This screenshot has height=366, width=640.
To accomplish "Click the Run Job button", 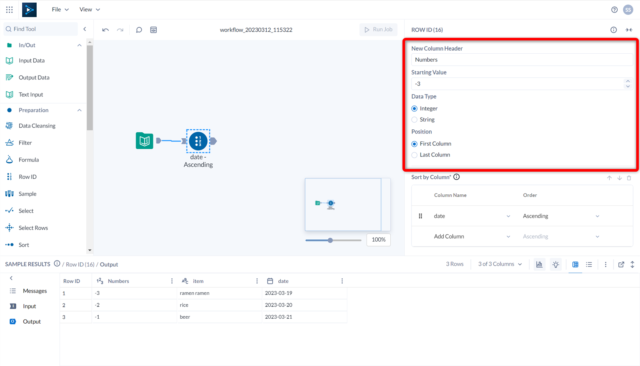I will click(x=378, y=29).
